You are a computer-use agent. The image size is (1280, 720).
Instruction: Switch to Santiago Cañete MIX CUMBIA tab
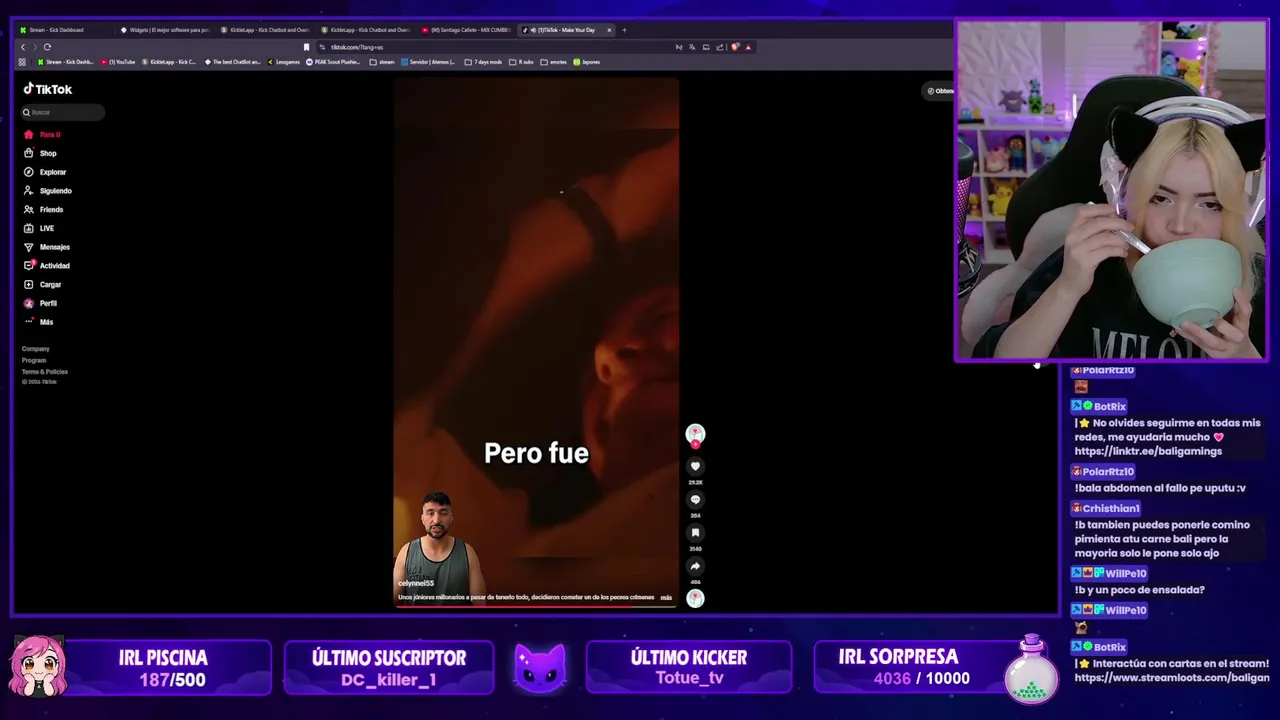click(467, 30)
